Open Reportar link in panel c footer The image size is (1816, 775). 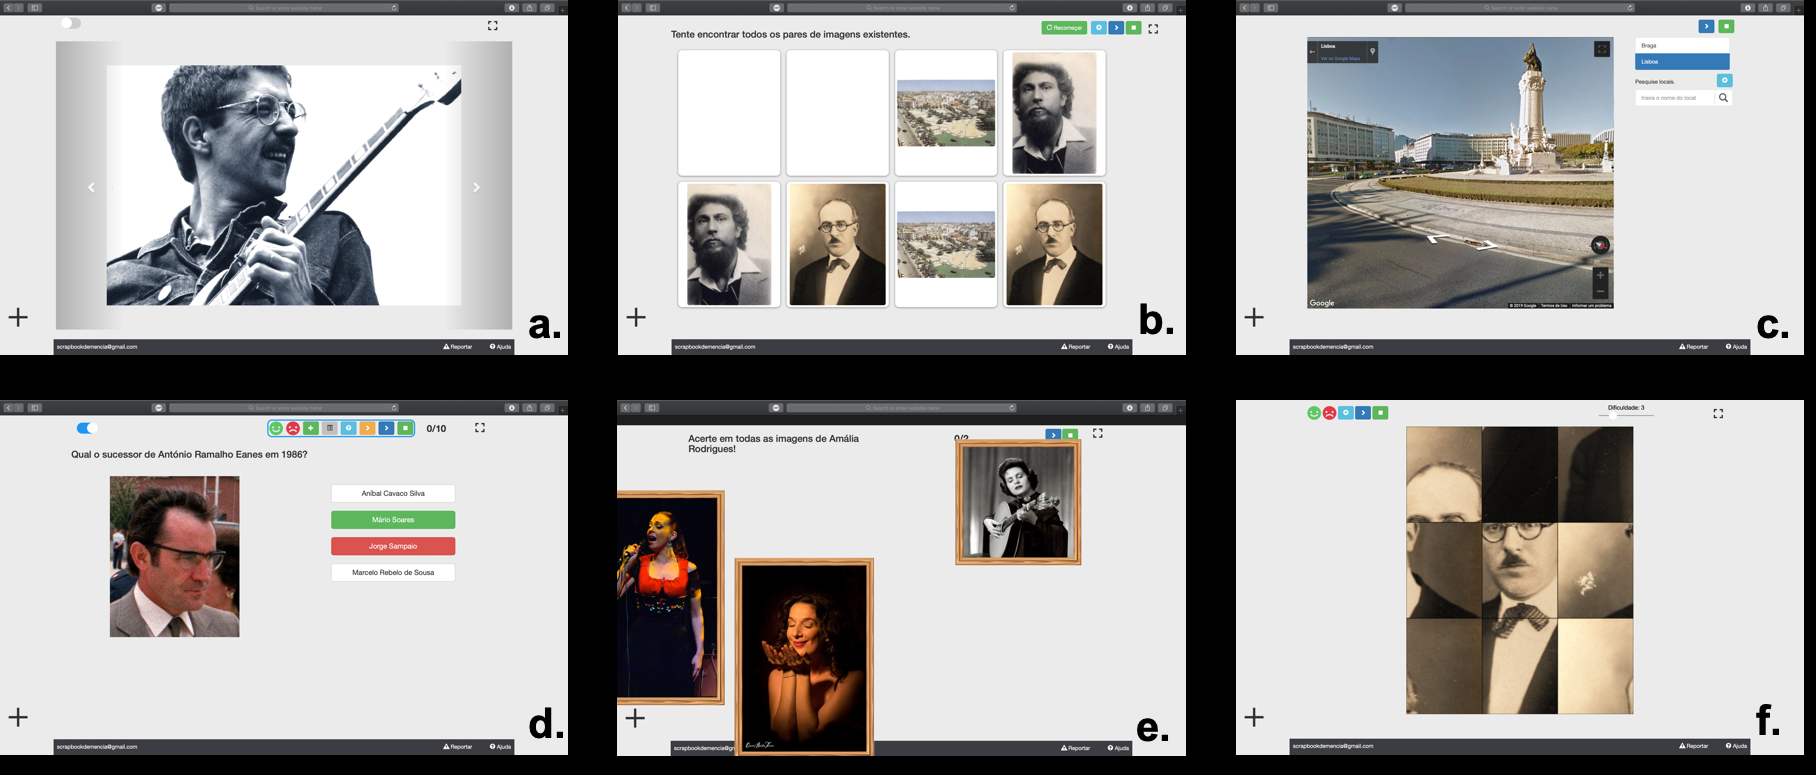(1694, 347)
